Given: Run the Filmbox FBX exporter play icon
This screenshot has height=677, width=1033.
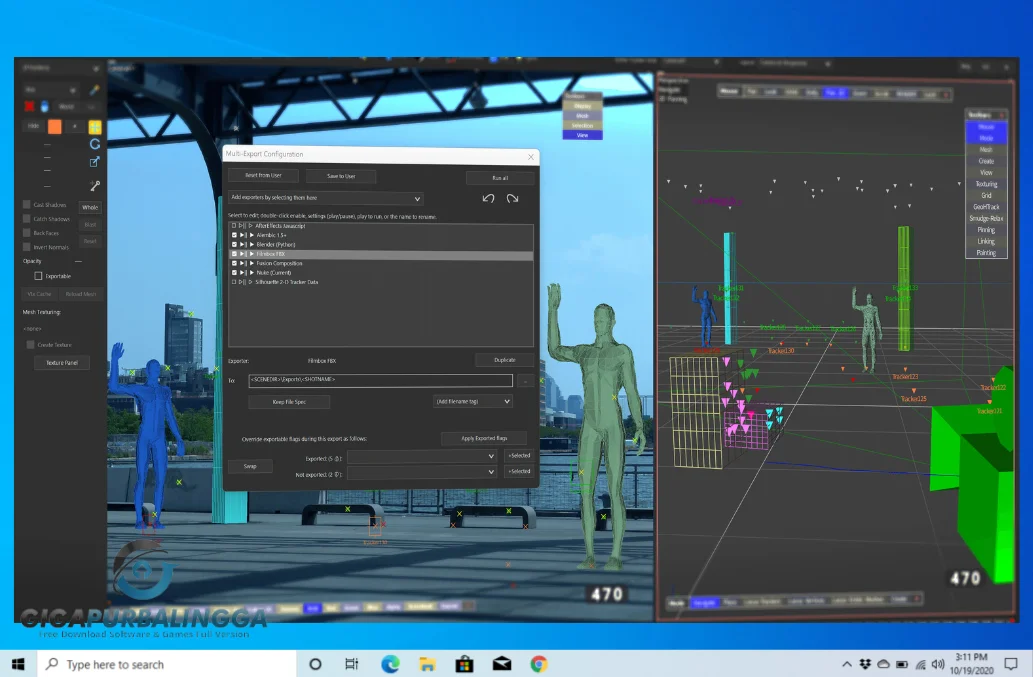Looking at the screenshot, I should click(252, 254).
